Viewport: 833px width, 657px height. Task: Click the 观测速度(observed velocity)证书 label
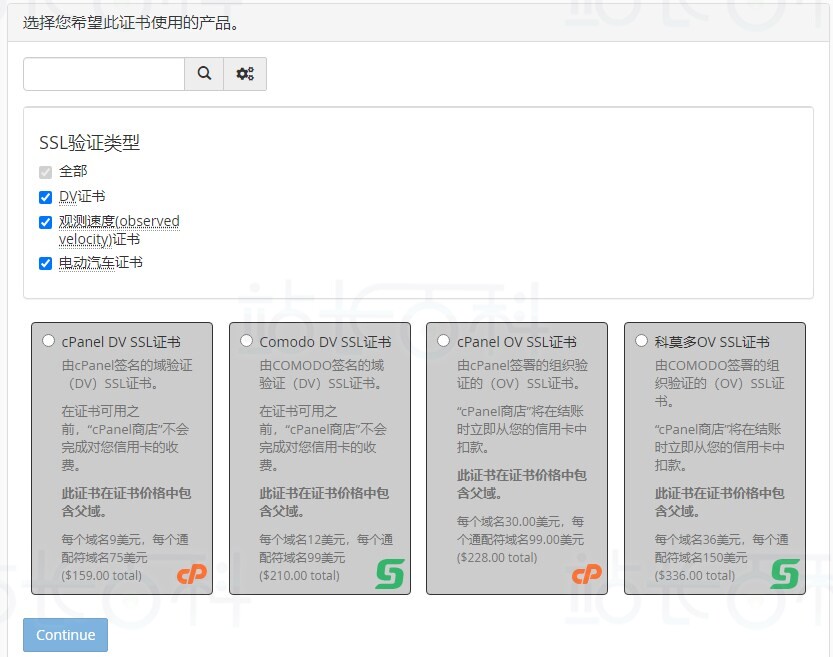[x=119, y=230]
